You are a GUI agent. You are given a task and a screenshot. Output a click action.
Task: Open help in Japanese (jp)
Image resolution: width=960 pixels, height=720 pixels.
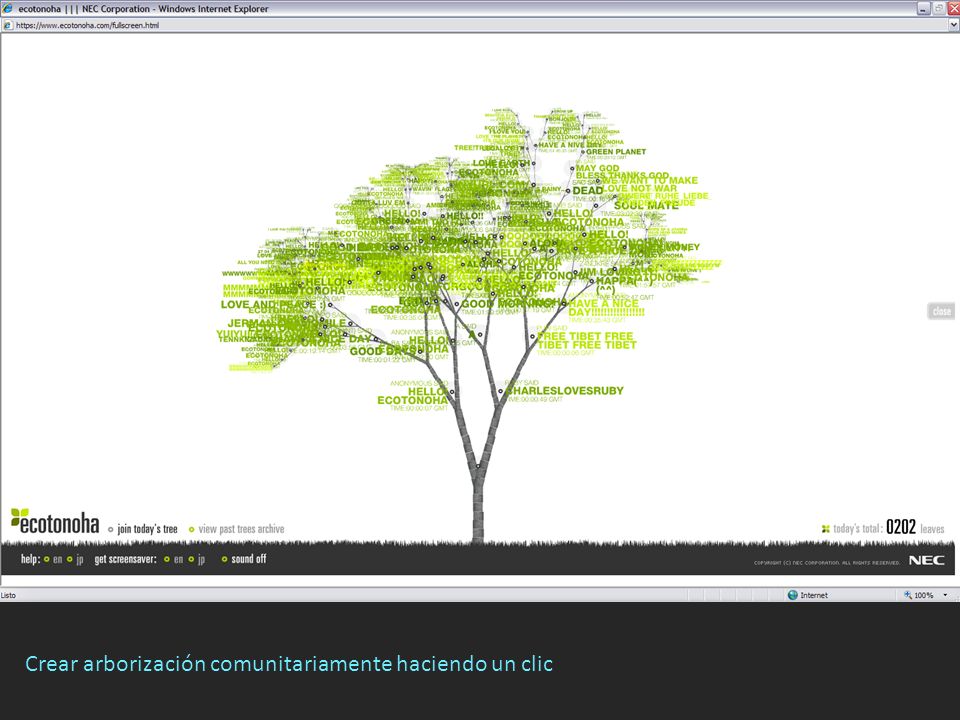tap(80, 559)
